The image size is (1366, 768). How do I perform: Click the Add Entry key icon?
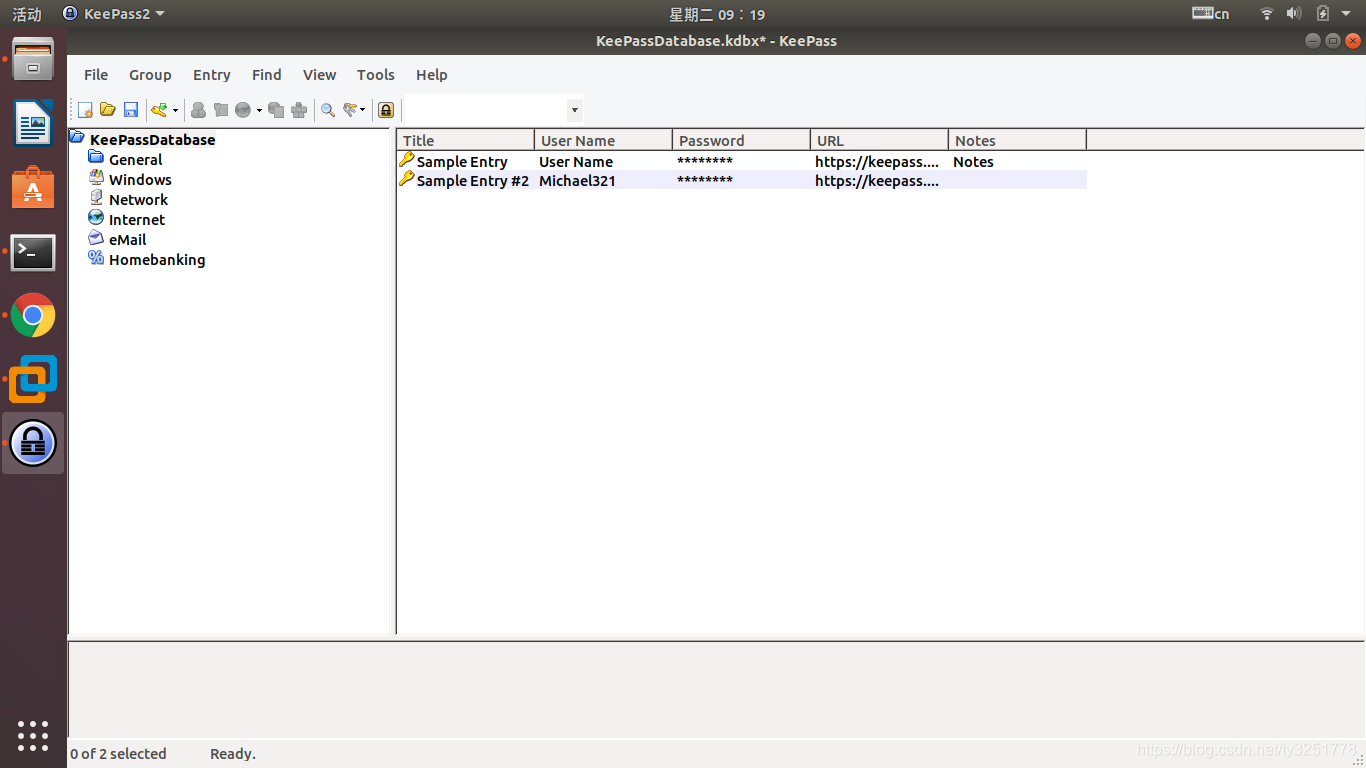159,110
